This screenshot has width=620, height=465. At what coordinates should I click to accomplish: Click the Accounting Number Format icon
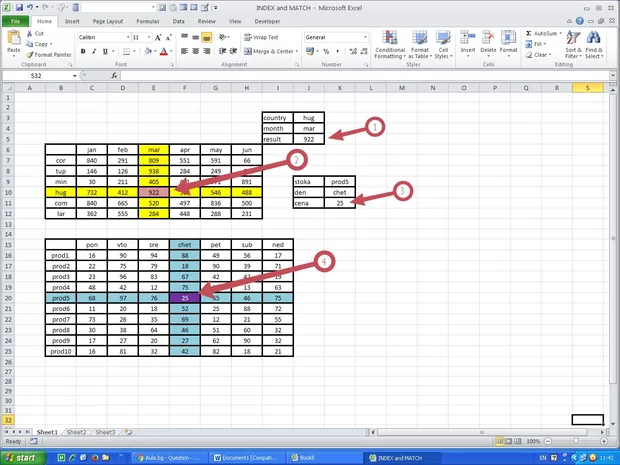310,51
